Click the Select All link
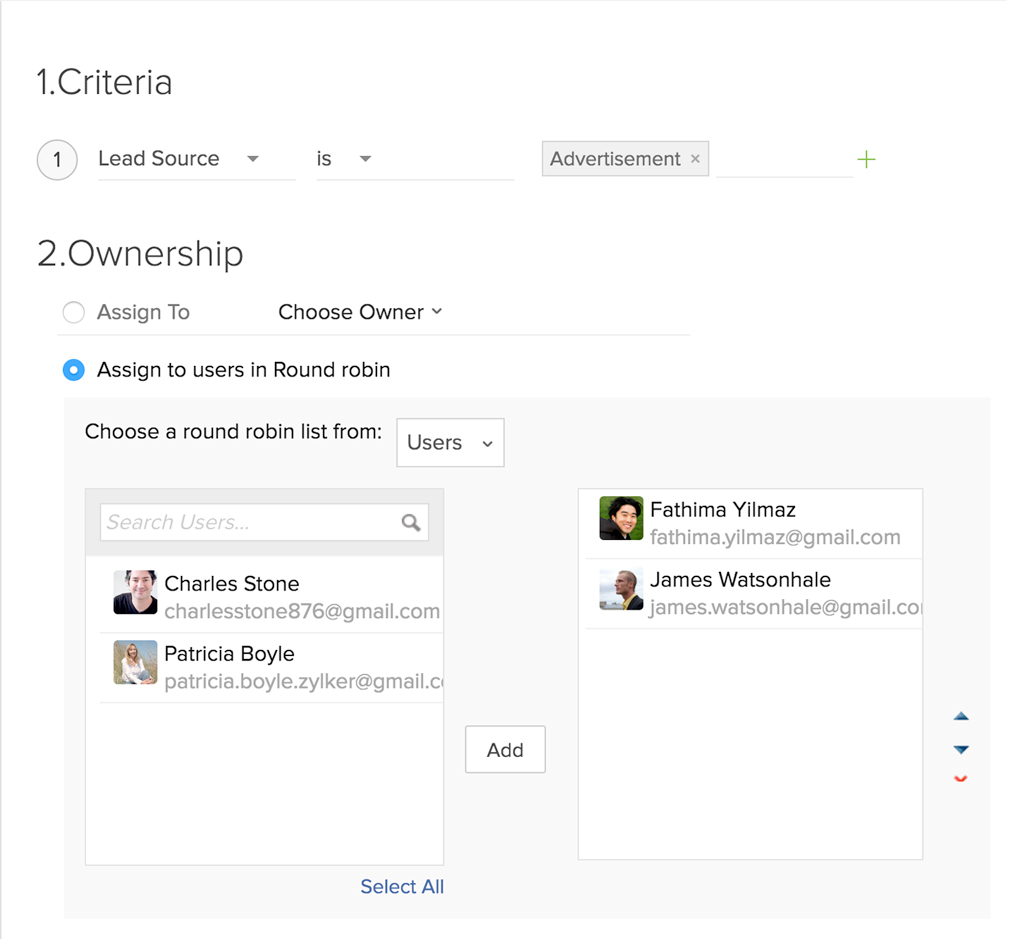 click(402, 886)
